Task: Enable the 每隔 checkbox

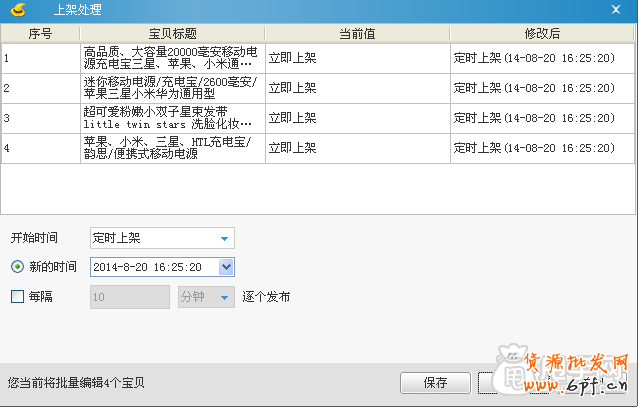Action: click(16, 297)
